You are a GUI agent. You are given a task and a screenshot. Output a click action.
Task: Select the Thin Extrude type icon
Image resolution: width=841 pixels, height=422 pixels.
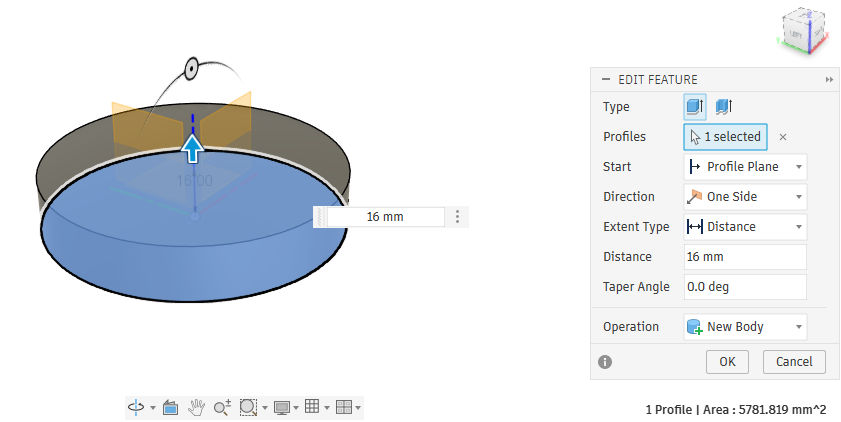tap(724, 107)
